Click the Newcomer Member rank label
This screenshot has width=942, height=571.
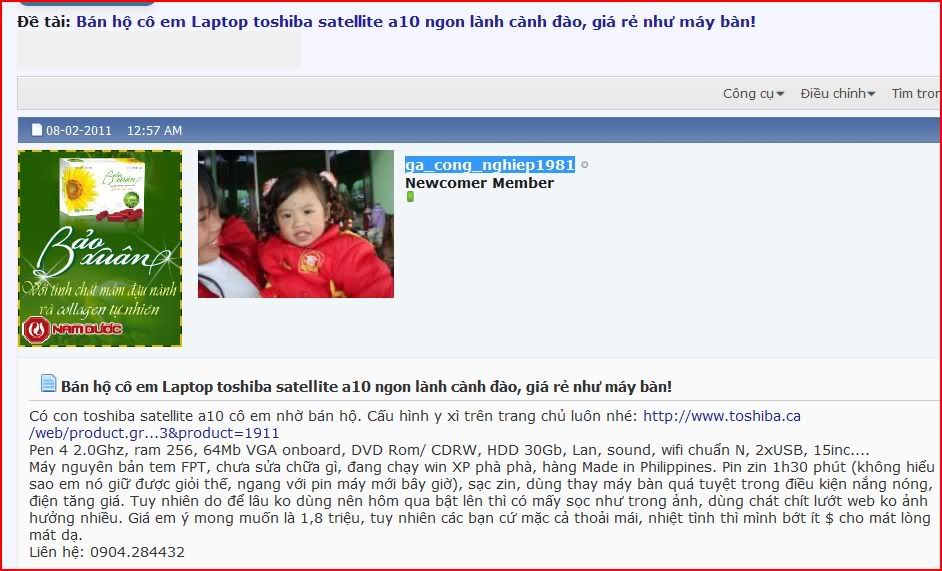pos(479,183)
